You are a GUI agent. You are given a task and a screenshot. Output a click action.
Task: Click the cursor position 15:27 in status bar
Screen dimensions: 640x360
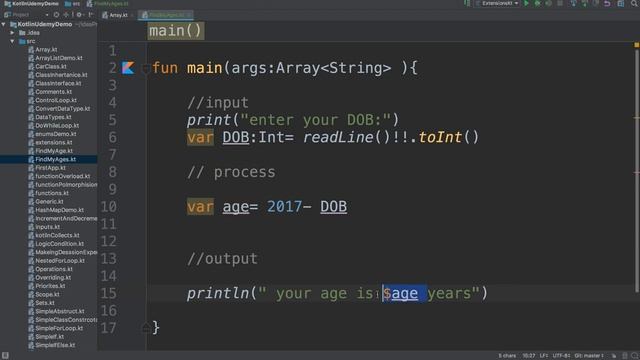click(x=529, y=356)
